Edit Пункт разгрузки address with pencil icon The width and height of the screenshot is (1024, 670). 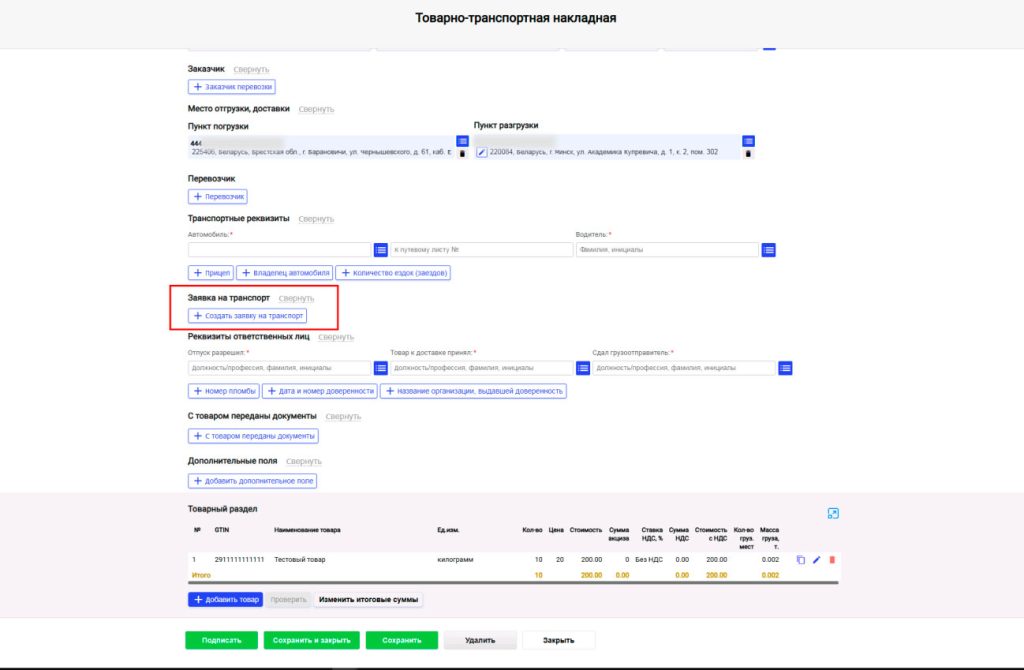(x=481, y=152)
